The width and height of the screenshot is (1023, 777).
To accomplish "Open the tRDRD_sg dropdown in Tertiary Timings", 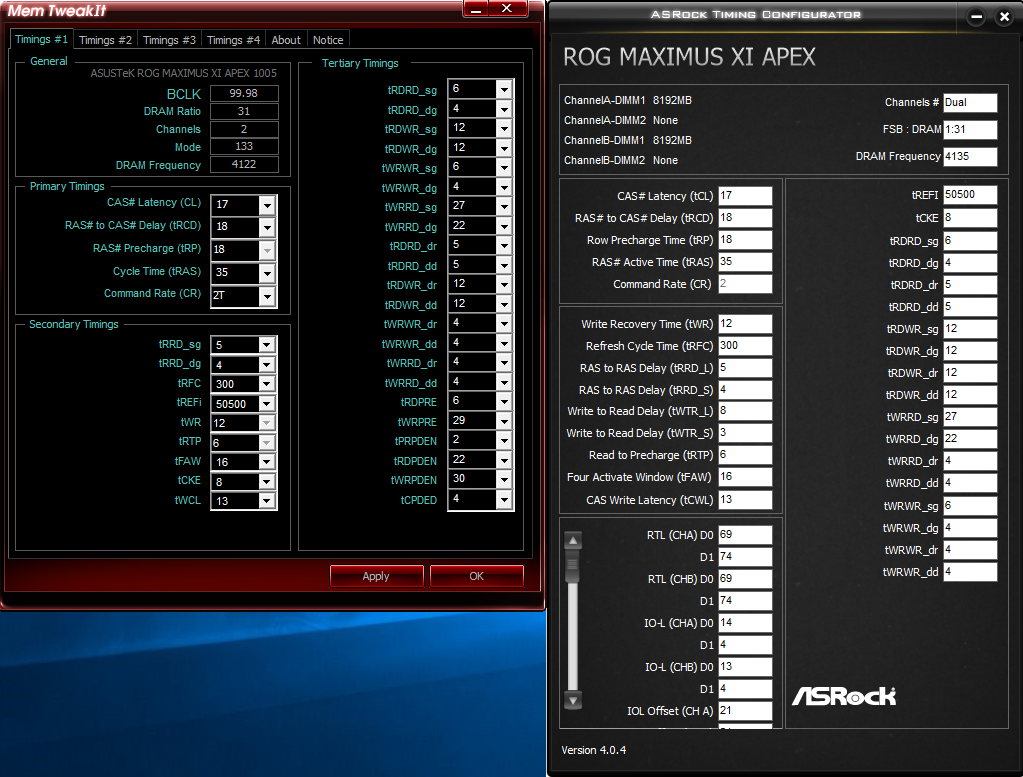I will (504, 89).
